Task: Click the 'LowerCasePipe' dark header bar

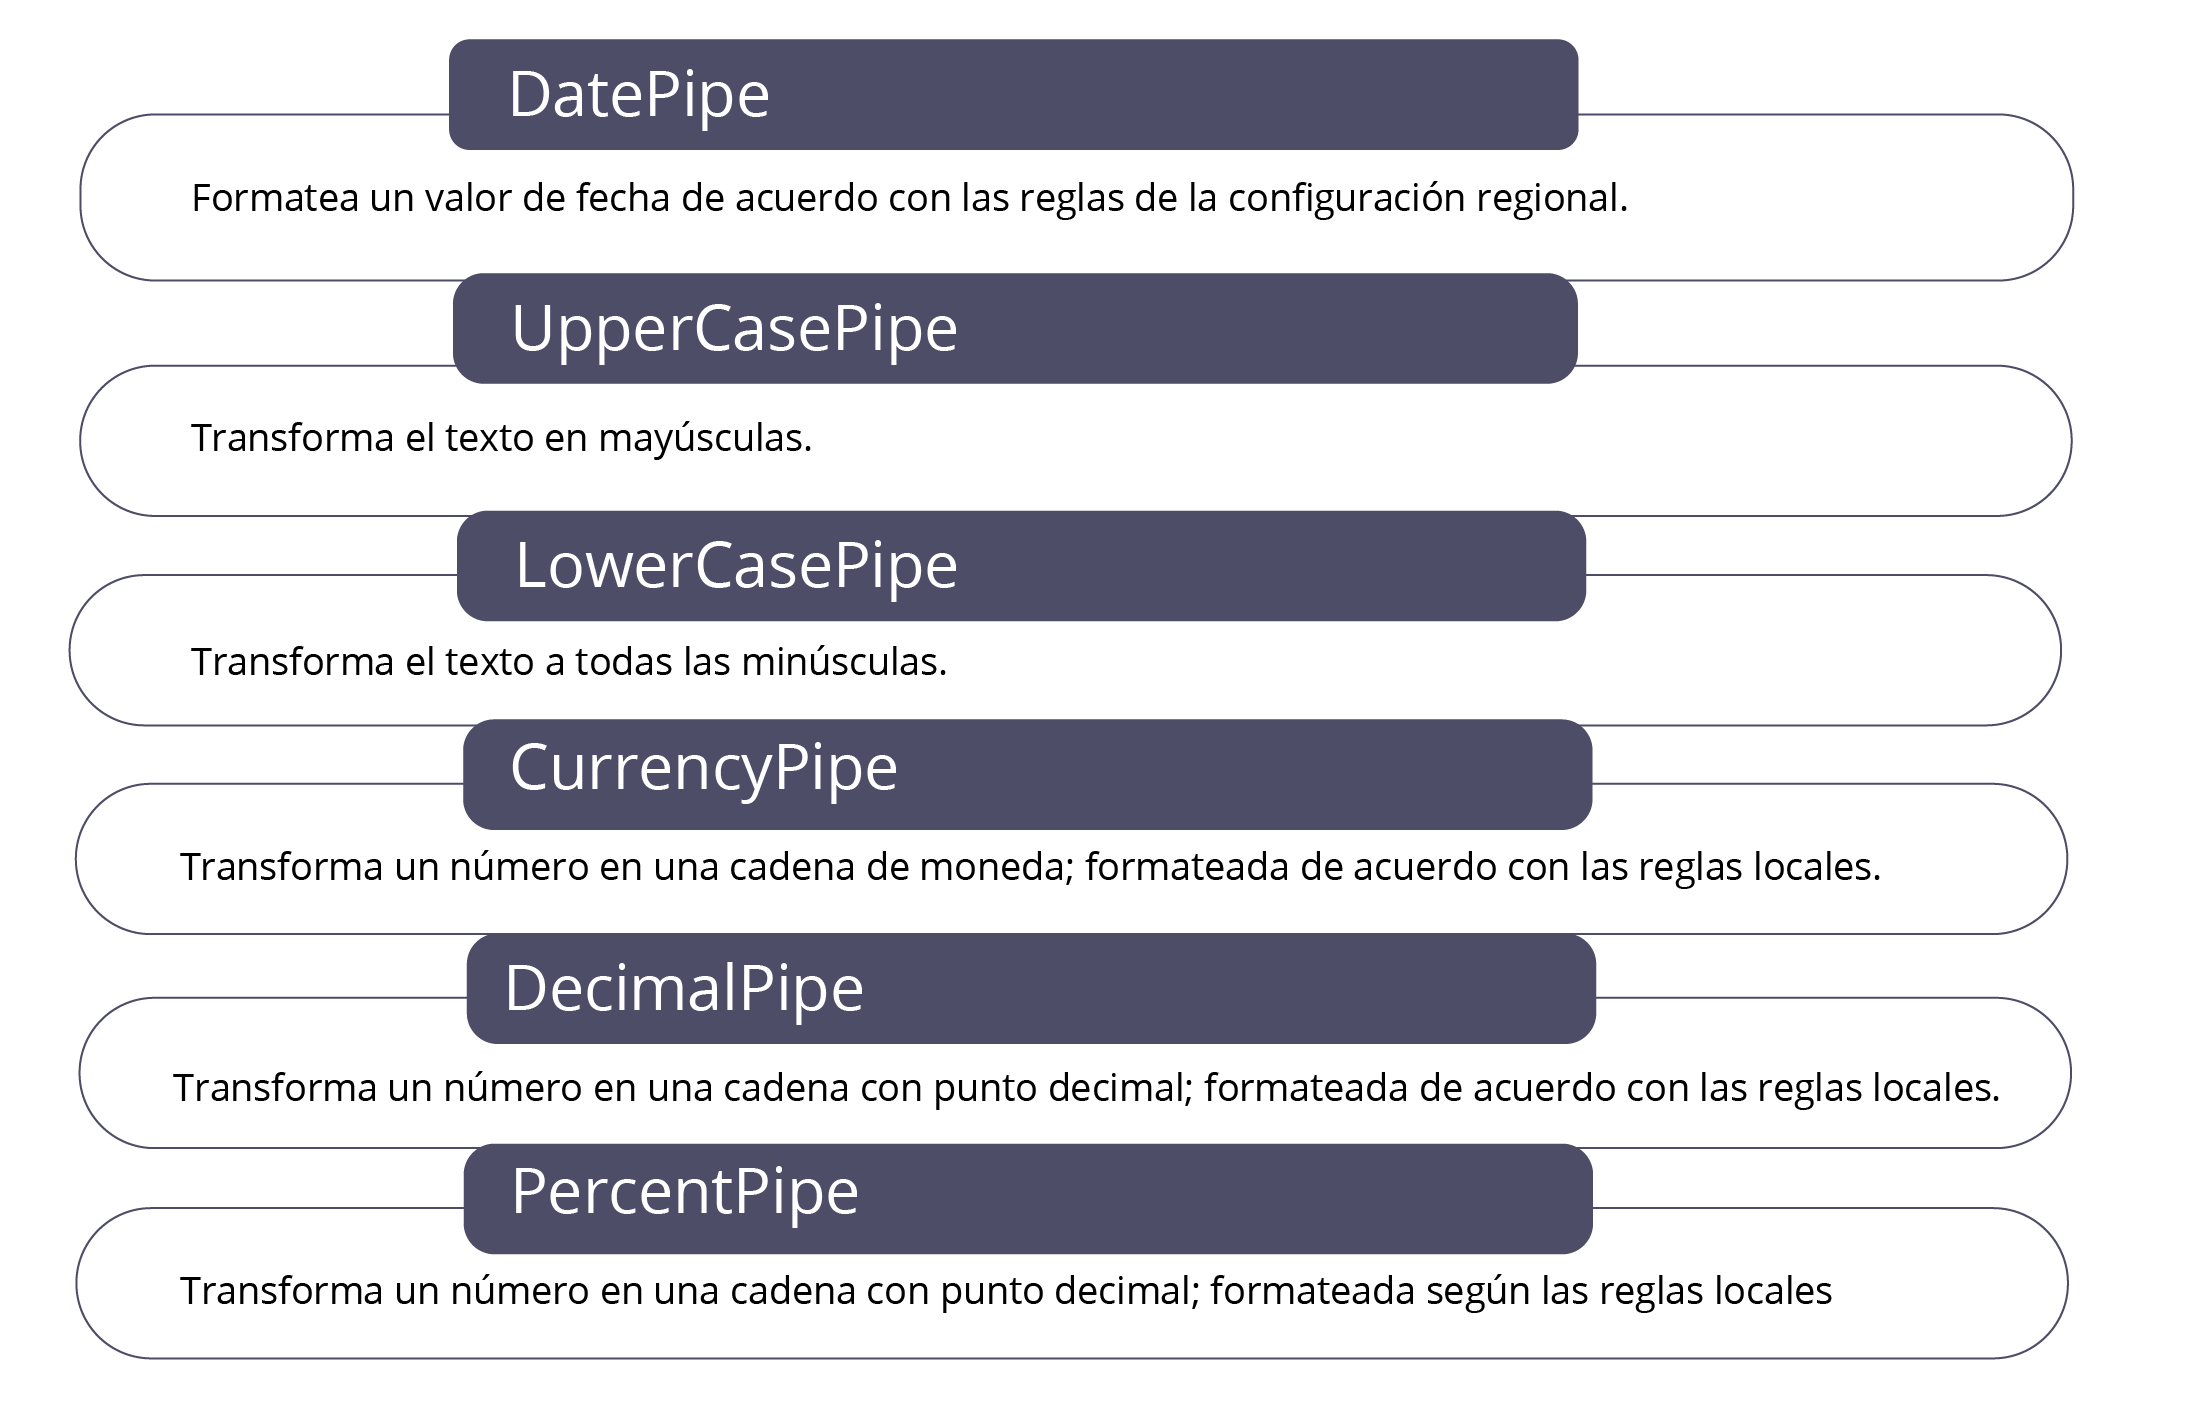Action: [x=1021, y=566]
